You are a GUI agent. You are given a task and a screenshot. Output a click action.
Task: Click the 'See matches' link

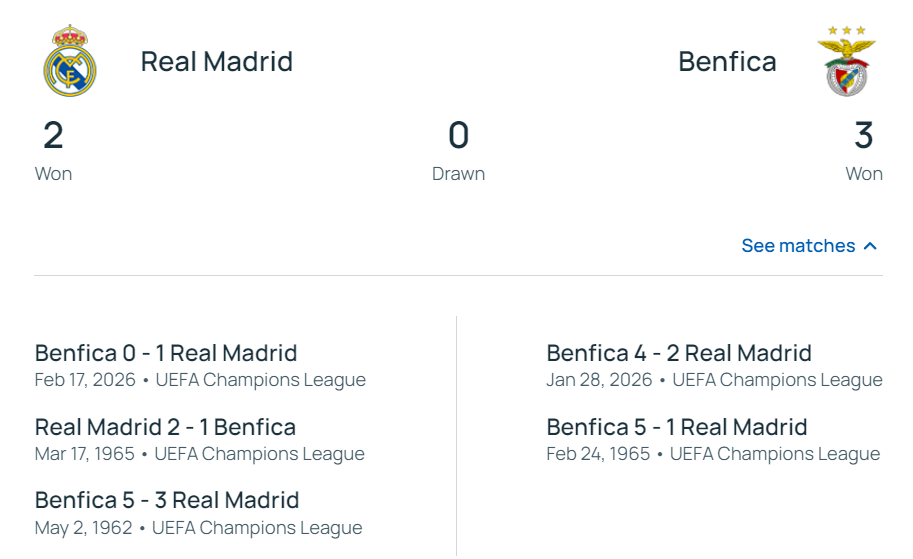pyautogui.click(x=798, y=246)
